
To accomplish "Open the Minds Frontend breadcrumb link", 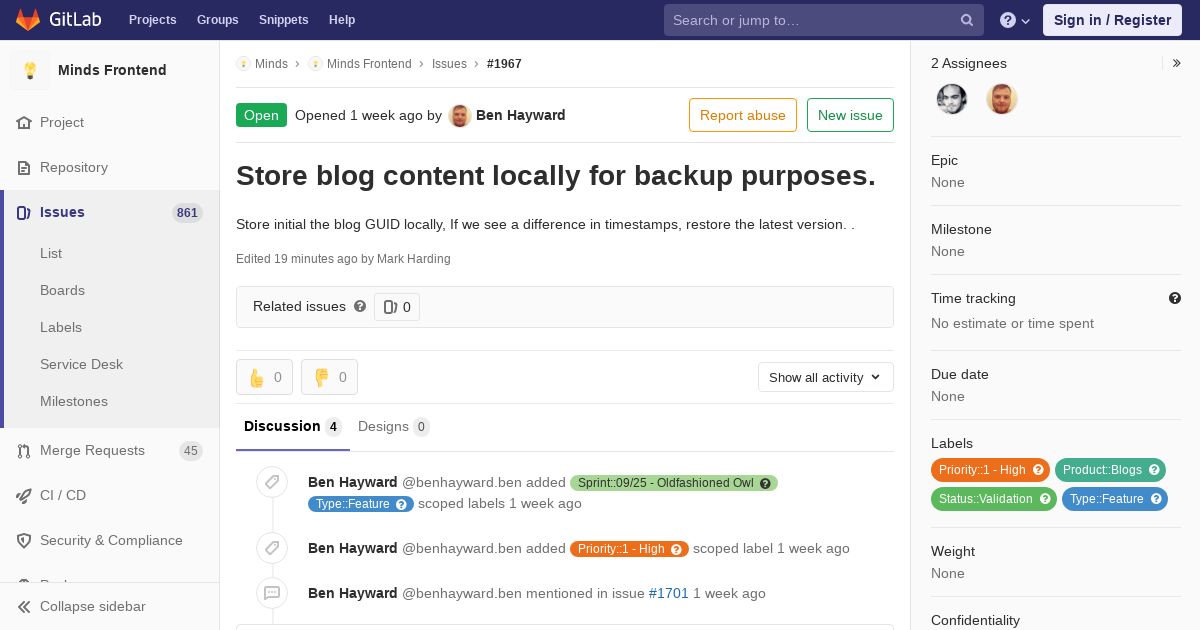I will (x=369, y=63).
